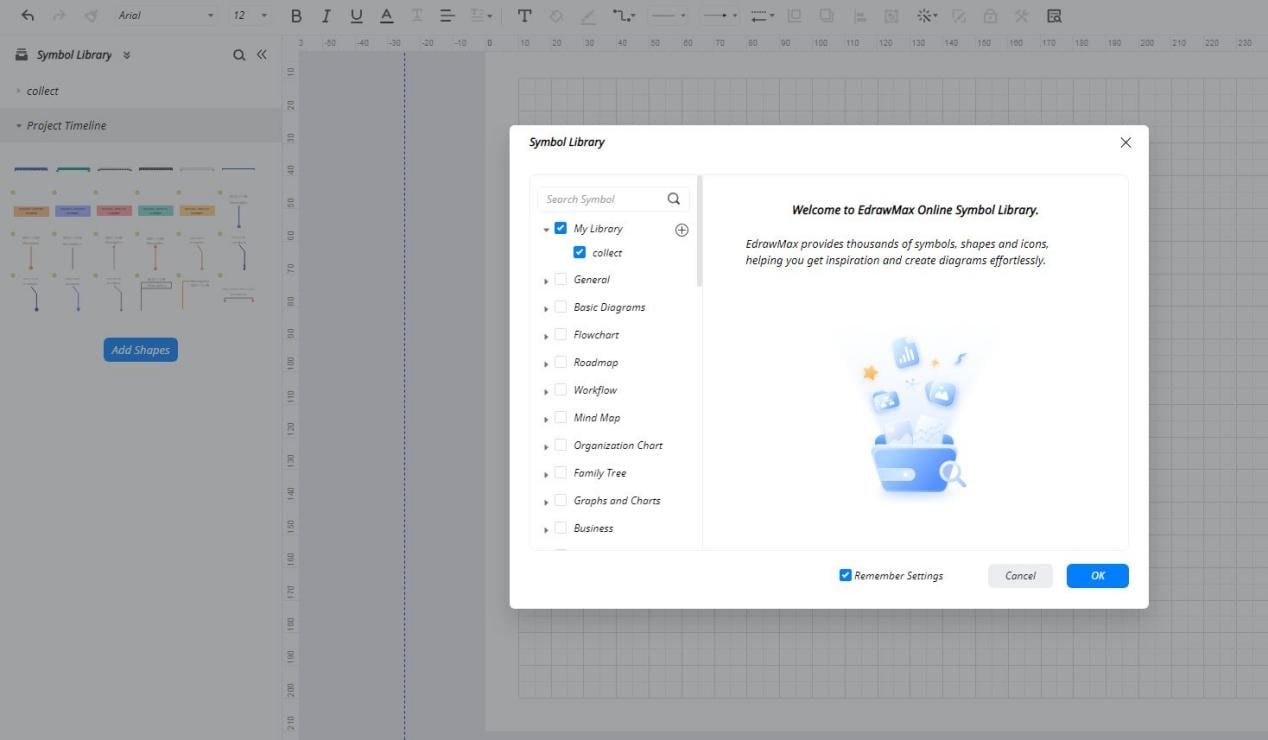
Task: Check the Flowchart checkbox
Action: pyautogui.click(x=560, y=334)
